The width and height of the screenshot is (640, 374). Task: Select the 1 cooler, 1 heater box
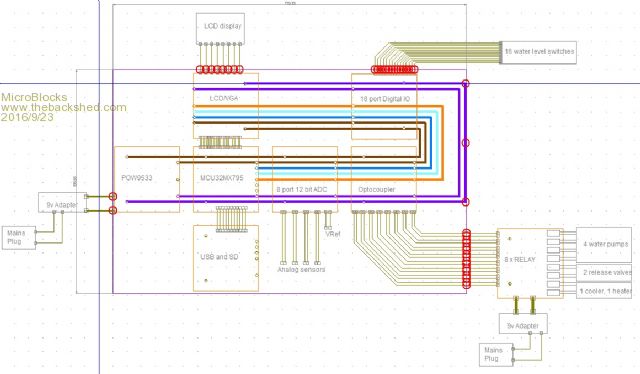pos(604,291)
